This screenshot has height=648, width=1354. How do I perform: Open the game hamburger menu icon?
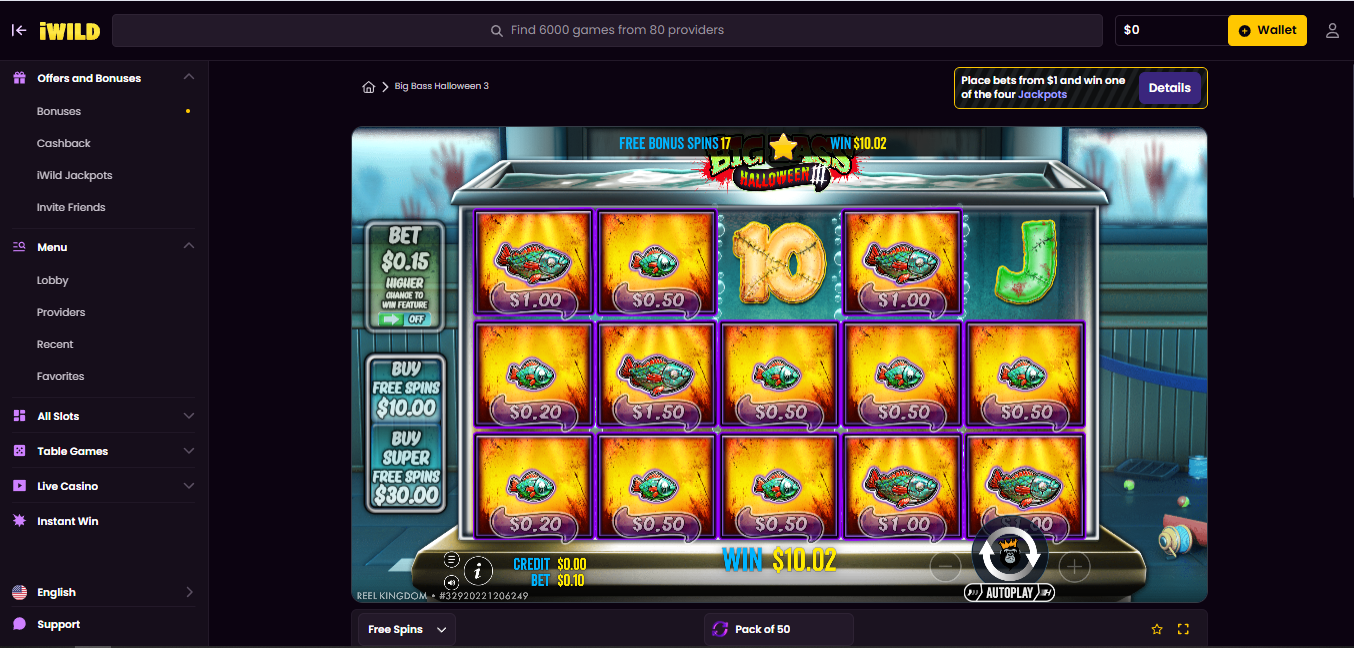tap(451, 559)
